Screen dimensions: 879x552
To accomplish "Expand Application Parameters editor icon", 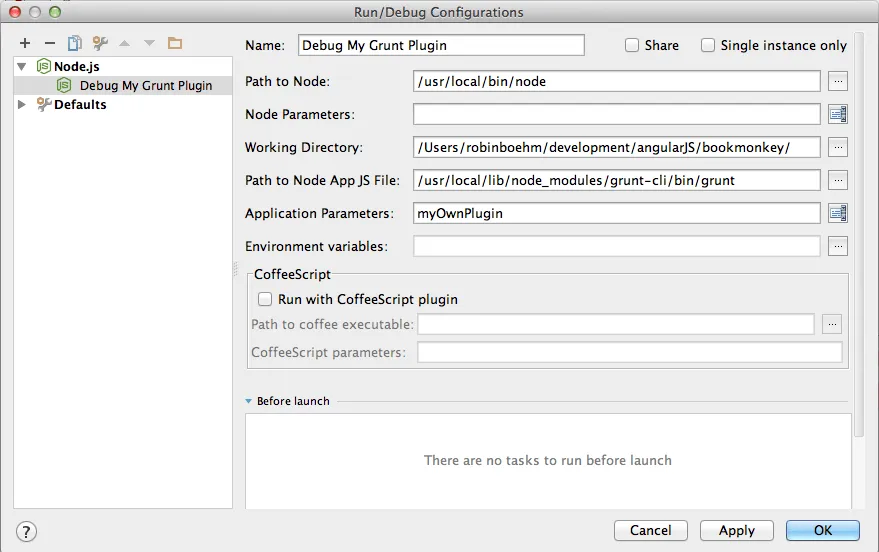I will click(x=838, y=214).
